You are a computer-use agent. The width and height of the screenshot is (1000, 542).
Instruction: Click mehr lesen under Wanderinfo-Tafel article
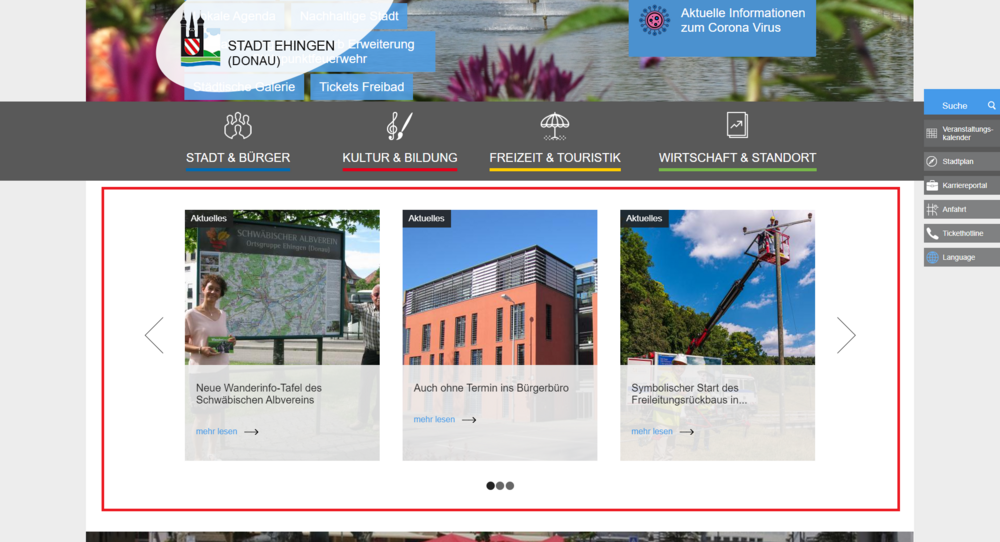pos(216,432)
